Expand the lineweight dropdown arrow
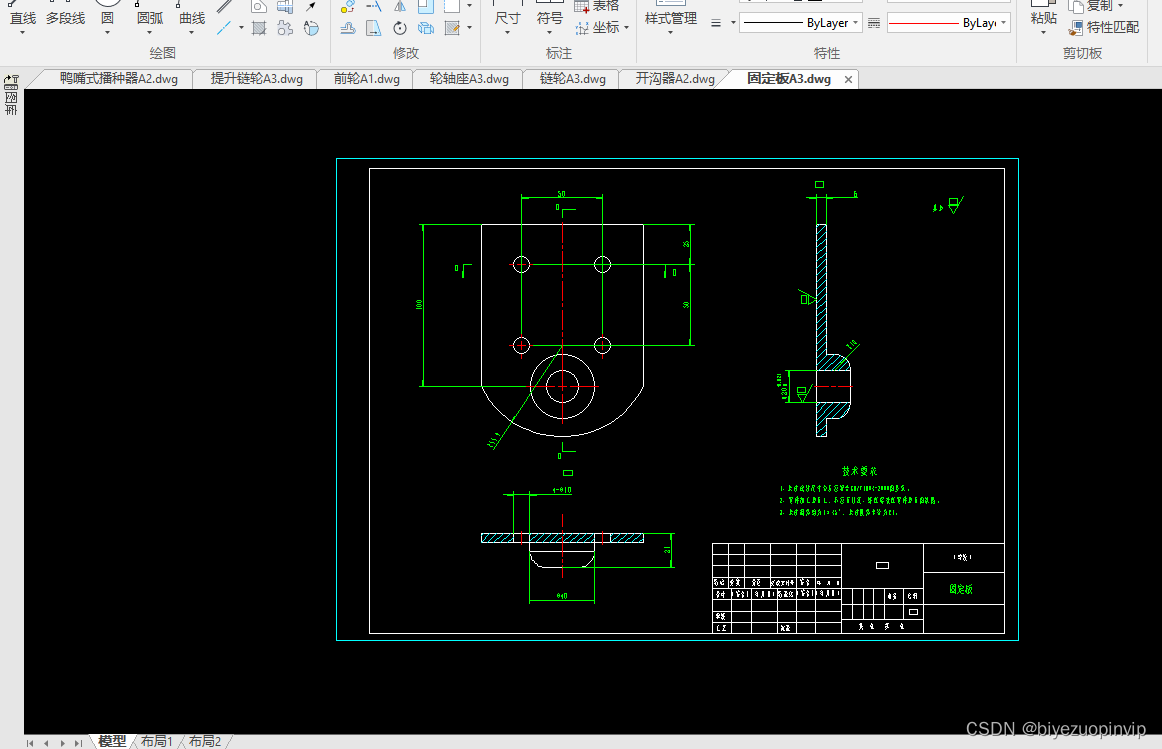The image size is (1162, 749). click(x=733, y=23)
